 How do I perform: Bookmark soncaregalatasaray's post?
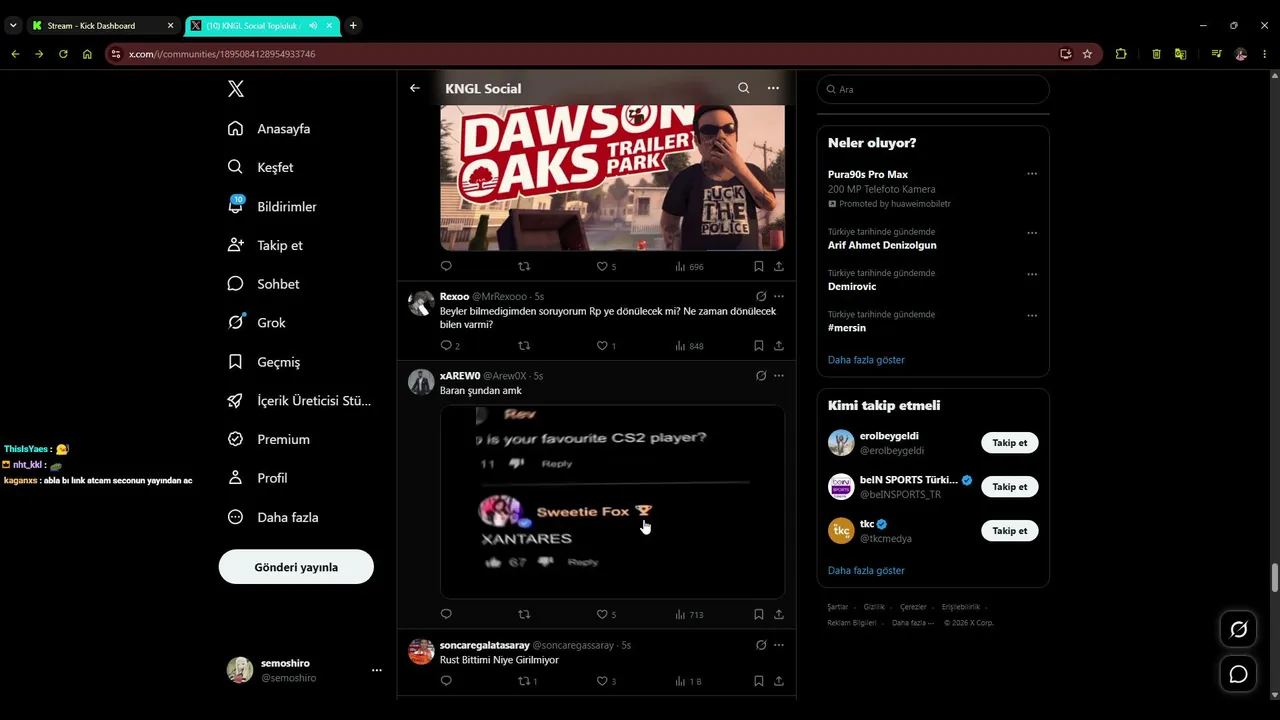pyautogui.click(x=759, y=681)
